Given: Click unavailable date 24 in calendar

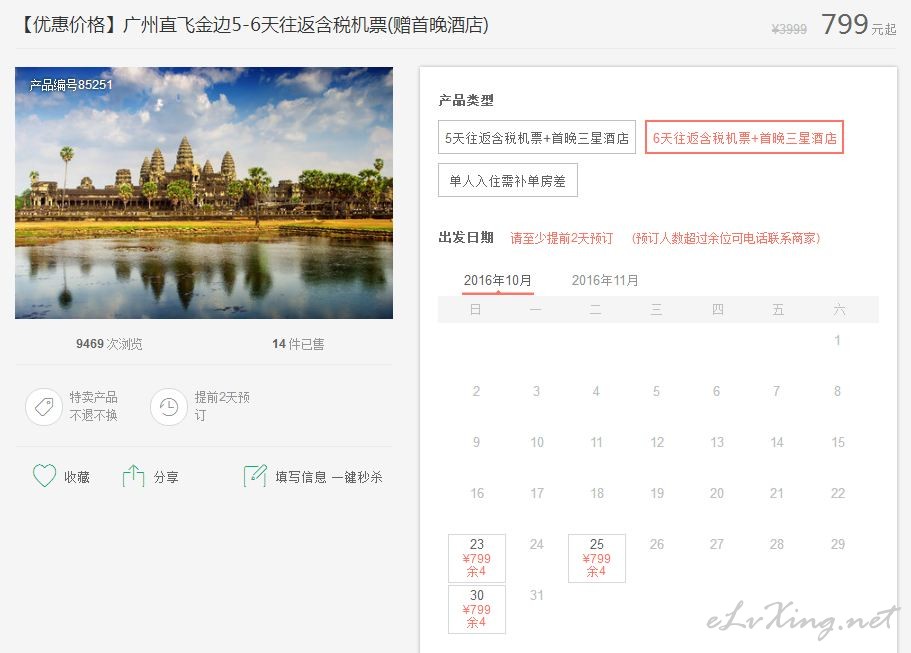Looking at the screenshot, I should pyautogui.click(x=537, y=544).
